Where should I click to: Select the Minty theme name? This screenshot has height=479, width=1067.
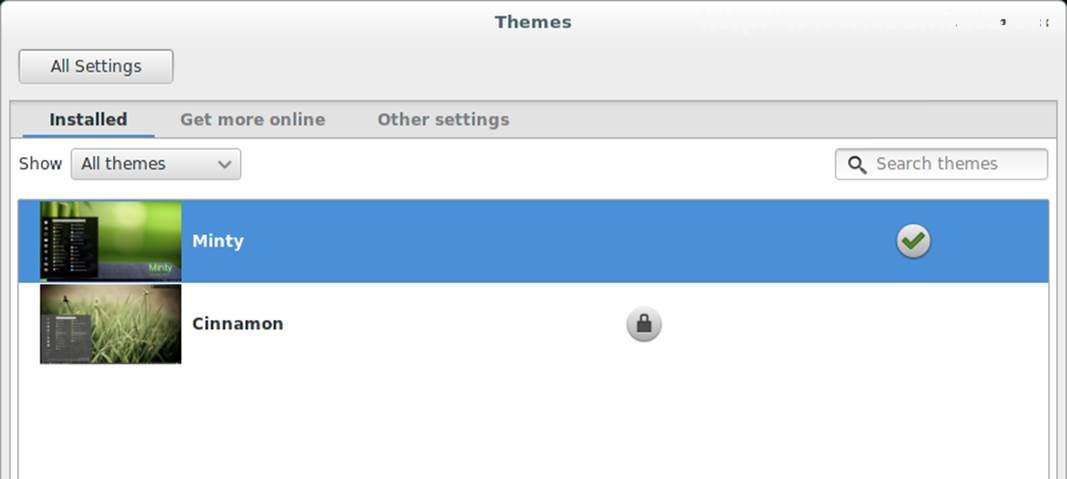tap(218, 241)
